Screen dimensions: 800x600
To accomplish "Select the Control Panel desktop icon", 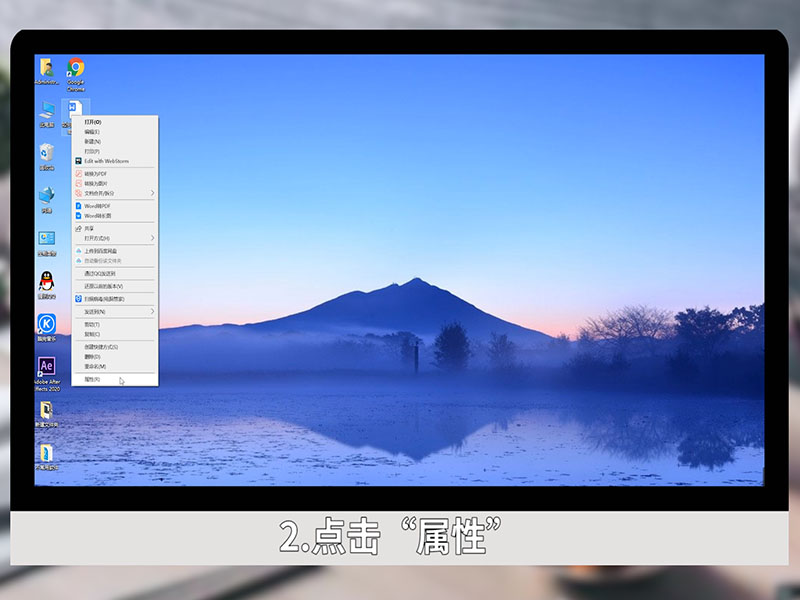I will [46, 238].
